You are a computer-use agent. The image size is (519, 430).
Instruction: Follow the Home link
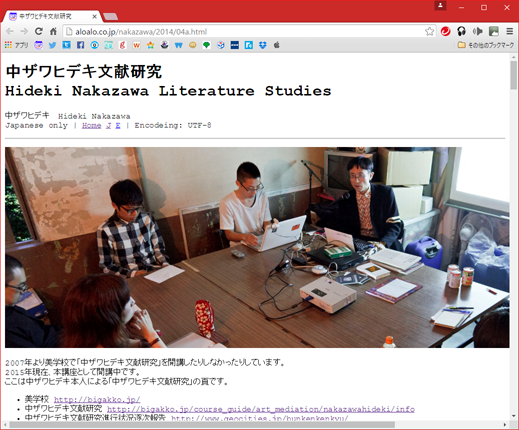tap(91, 125)
